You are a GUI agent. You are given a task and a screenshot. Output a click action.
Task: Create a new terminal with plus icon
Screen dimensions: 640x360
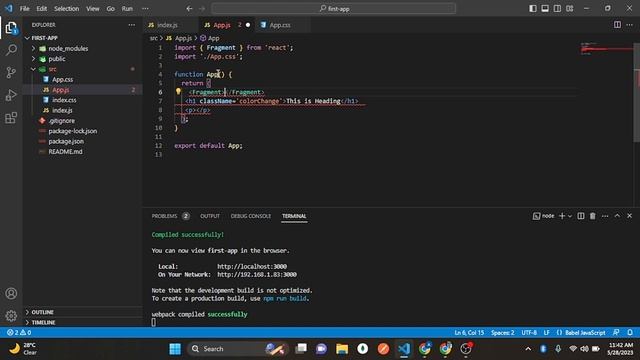coord(562,216)
